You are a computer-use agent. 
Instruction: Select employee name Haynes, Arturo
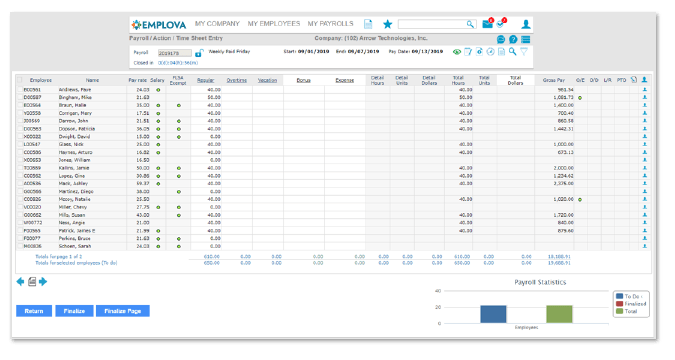75,152
